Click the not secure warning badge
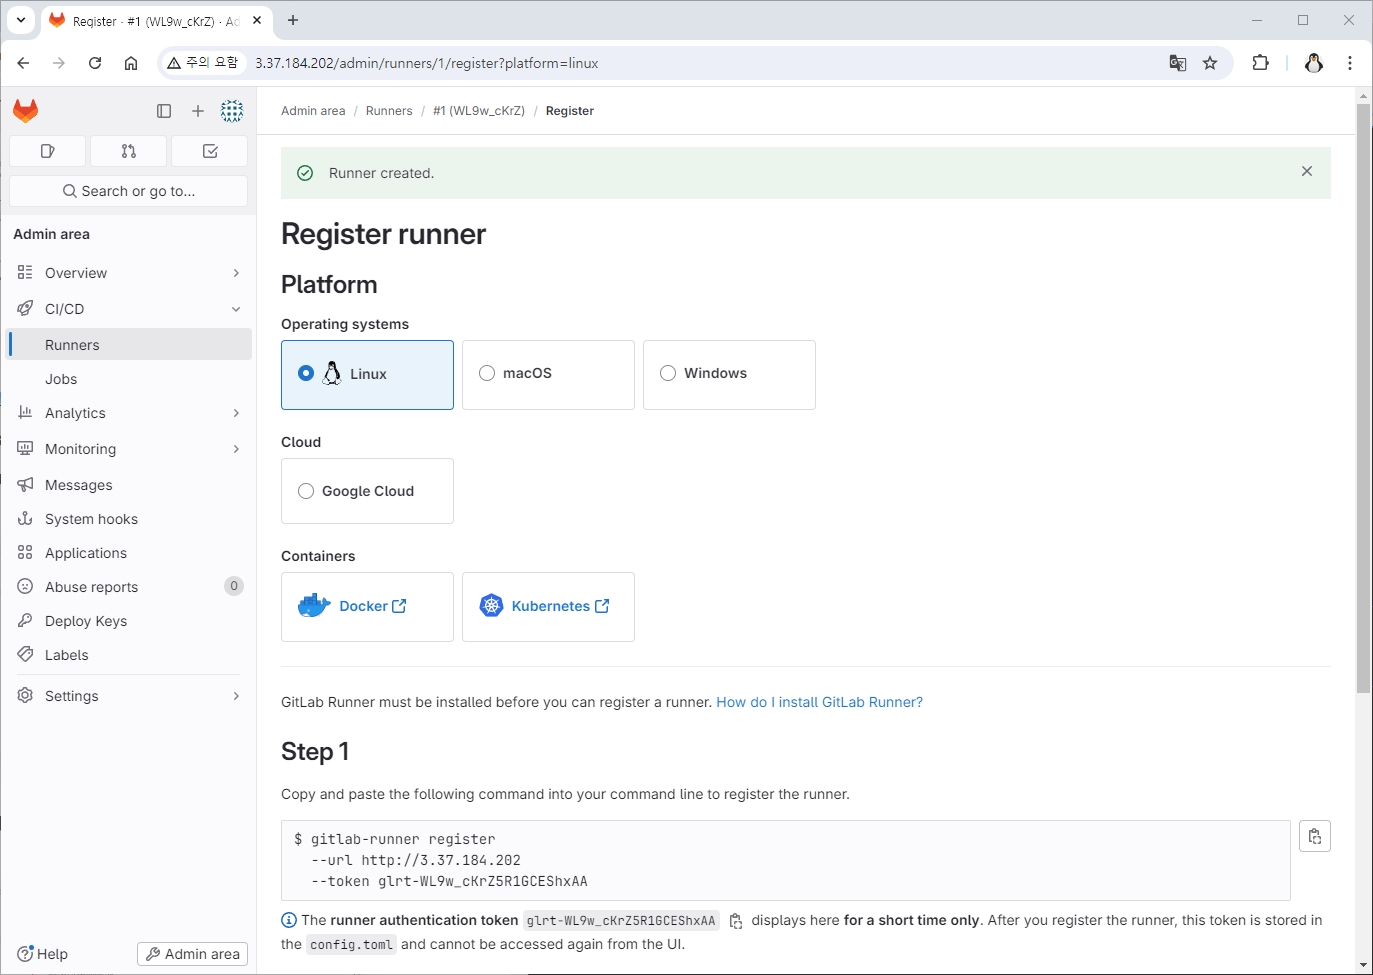The image size is (1373, 975). pos(203,63)
